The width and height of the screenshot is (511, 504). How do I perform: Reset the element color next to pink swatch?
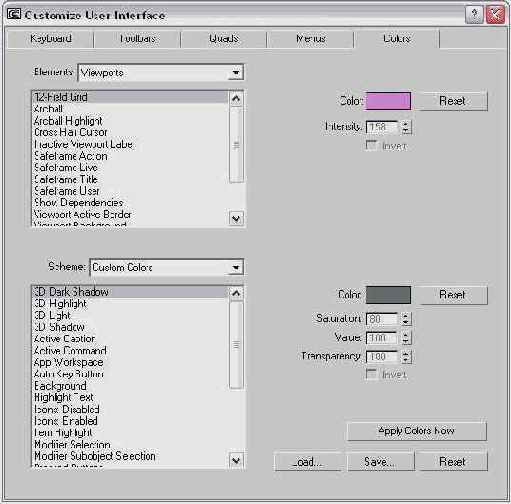452,101
